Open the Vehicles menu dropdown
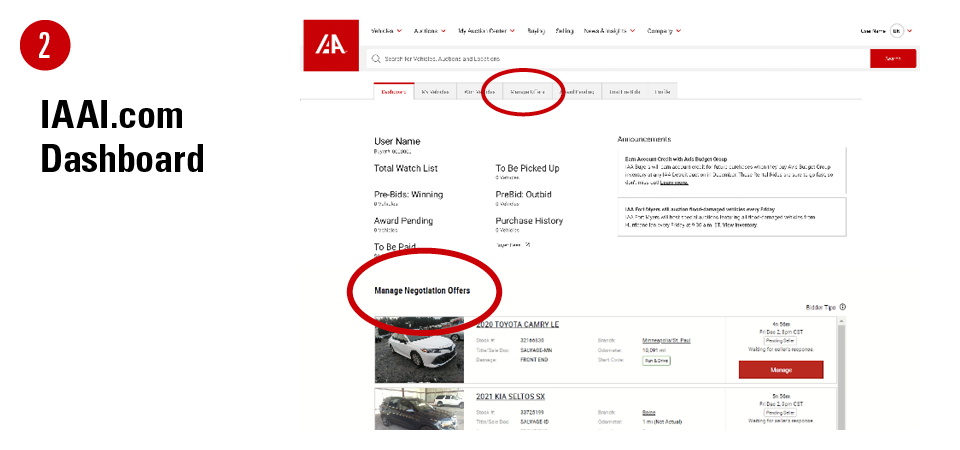The image size is (960, 450). [x=387, y=31]
